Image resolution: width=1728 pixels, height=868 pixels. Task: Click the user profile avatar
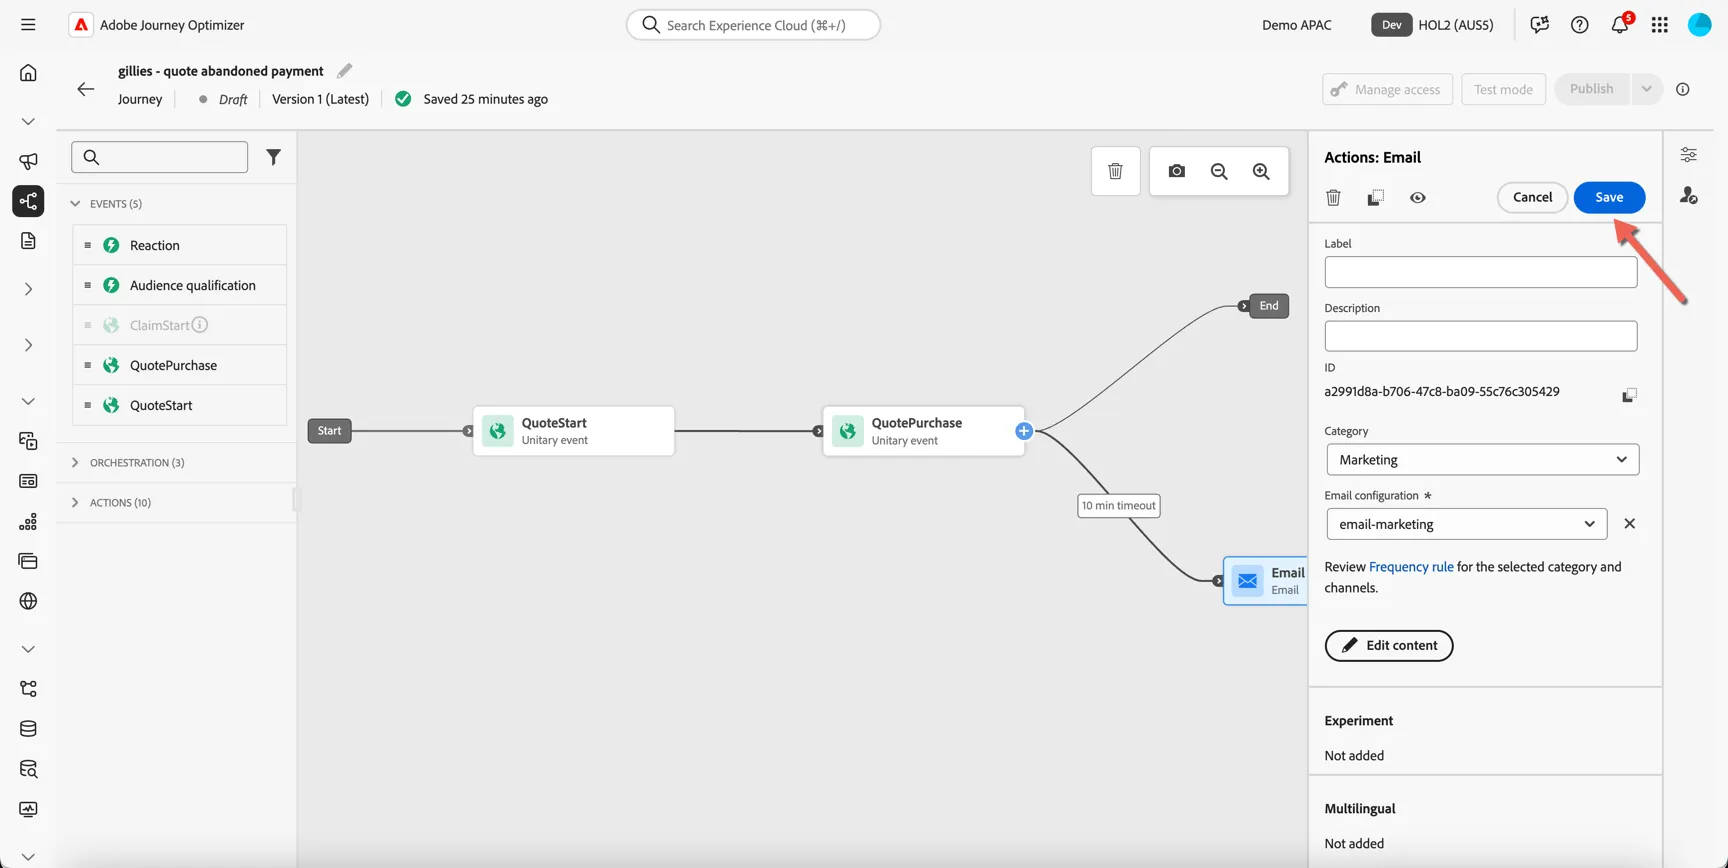click(x=1700, y=25)
